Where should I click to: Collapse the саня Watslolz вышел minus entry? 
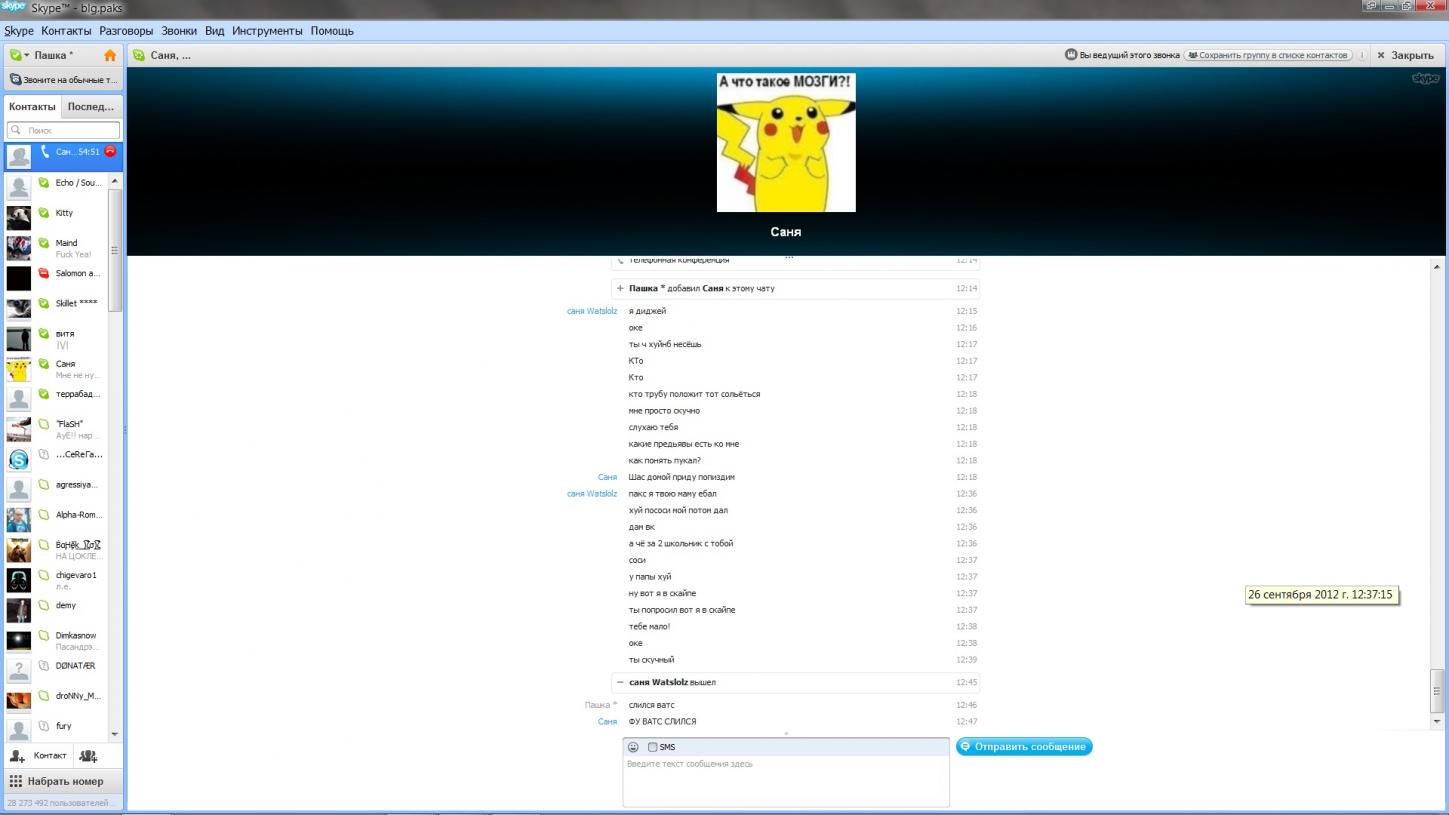pyautogui.click(x=620, y=682)
